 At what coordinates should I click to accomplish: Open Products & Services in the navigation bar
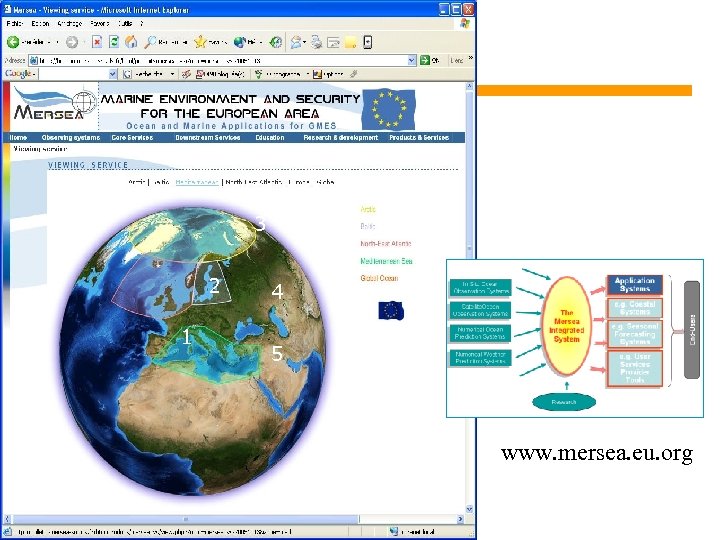click(x=419, y=138)
